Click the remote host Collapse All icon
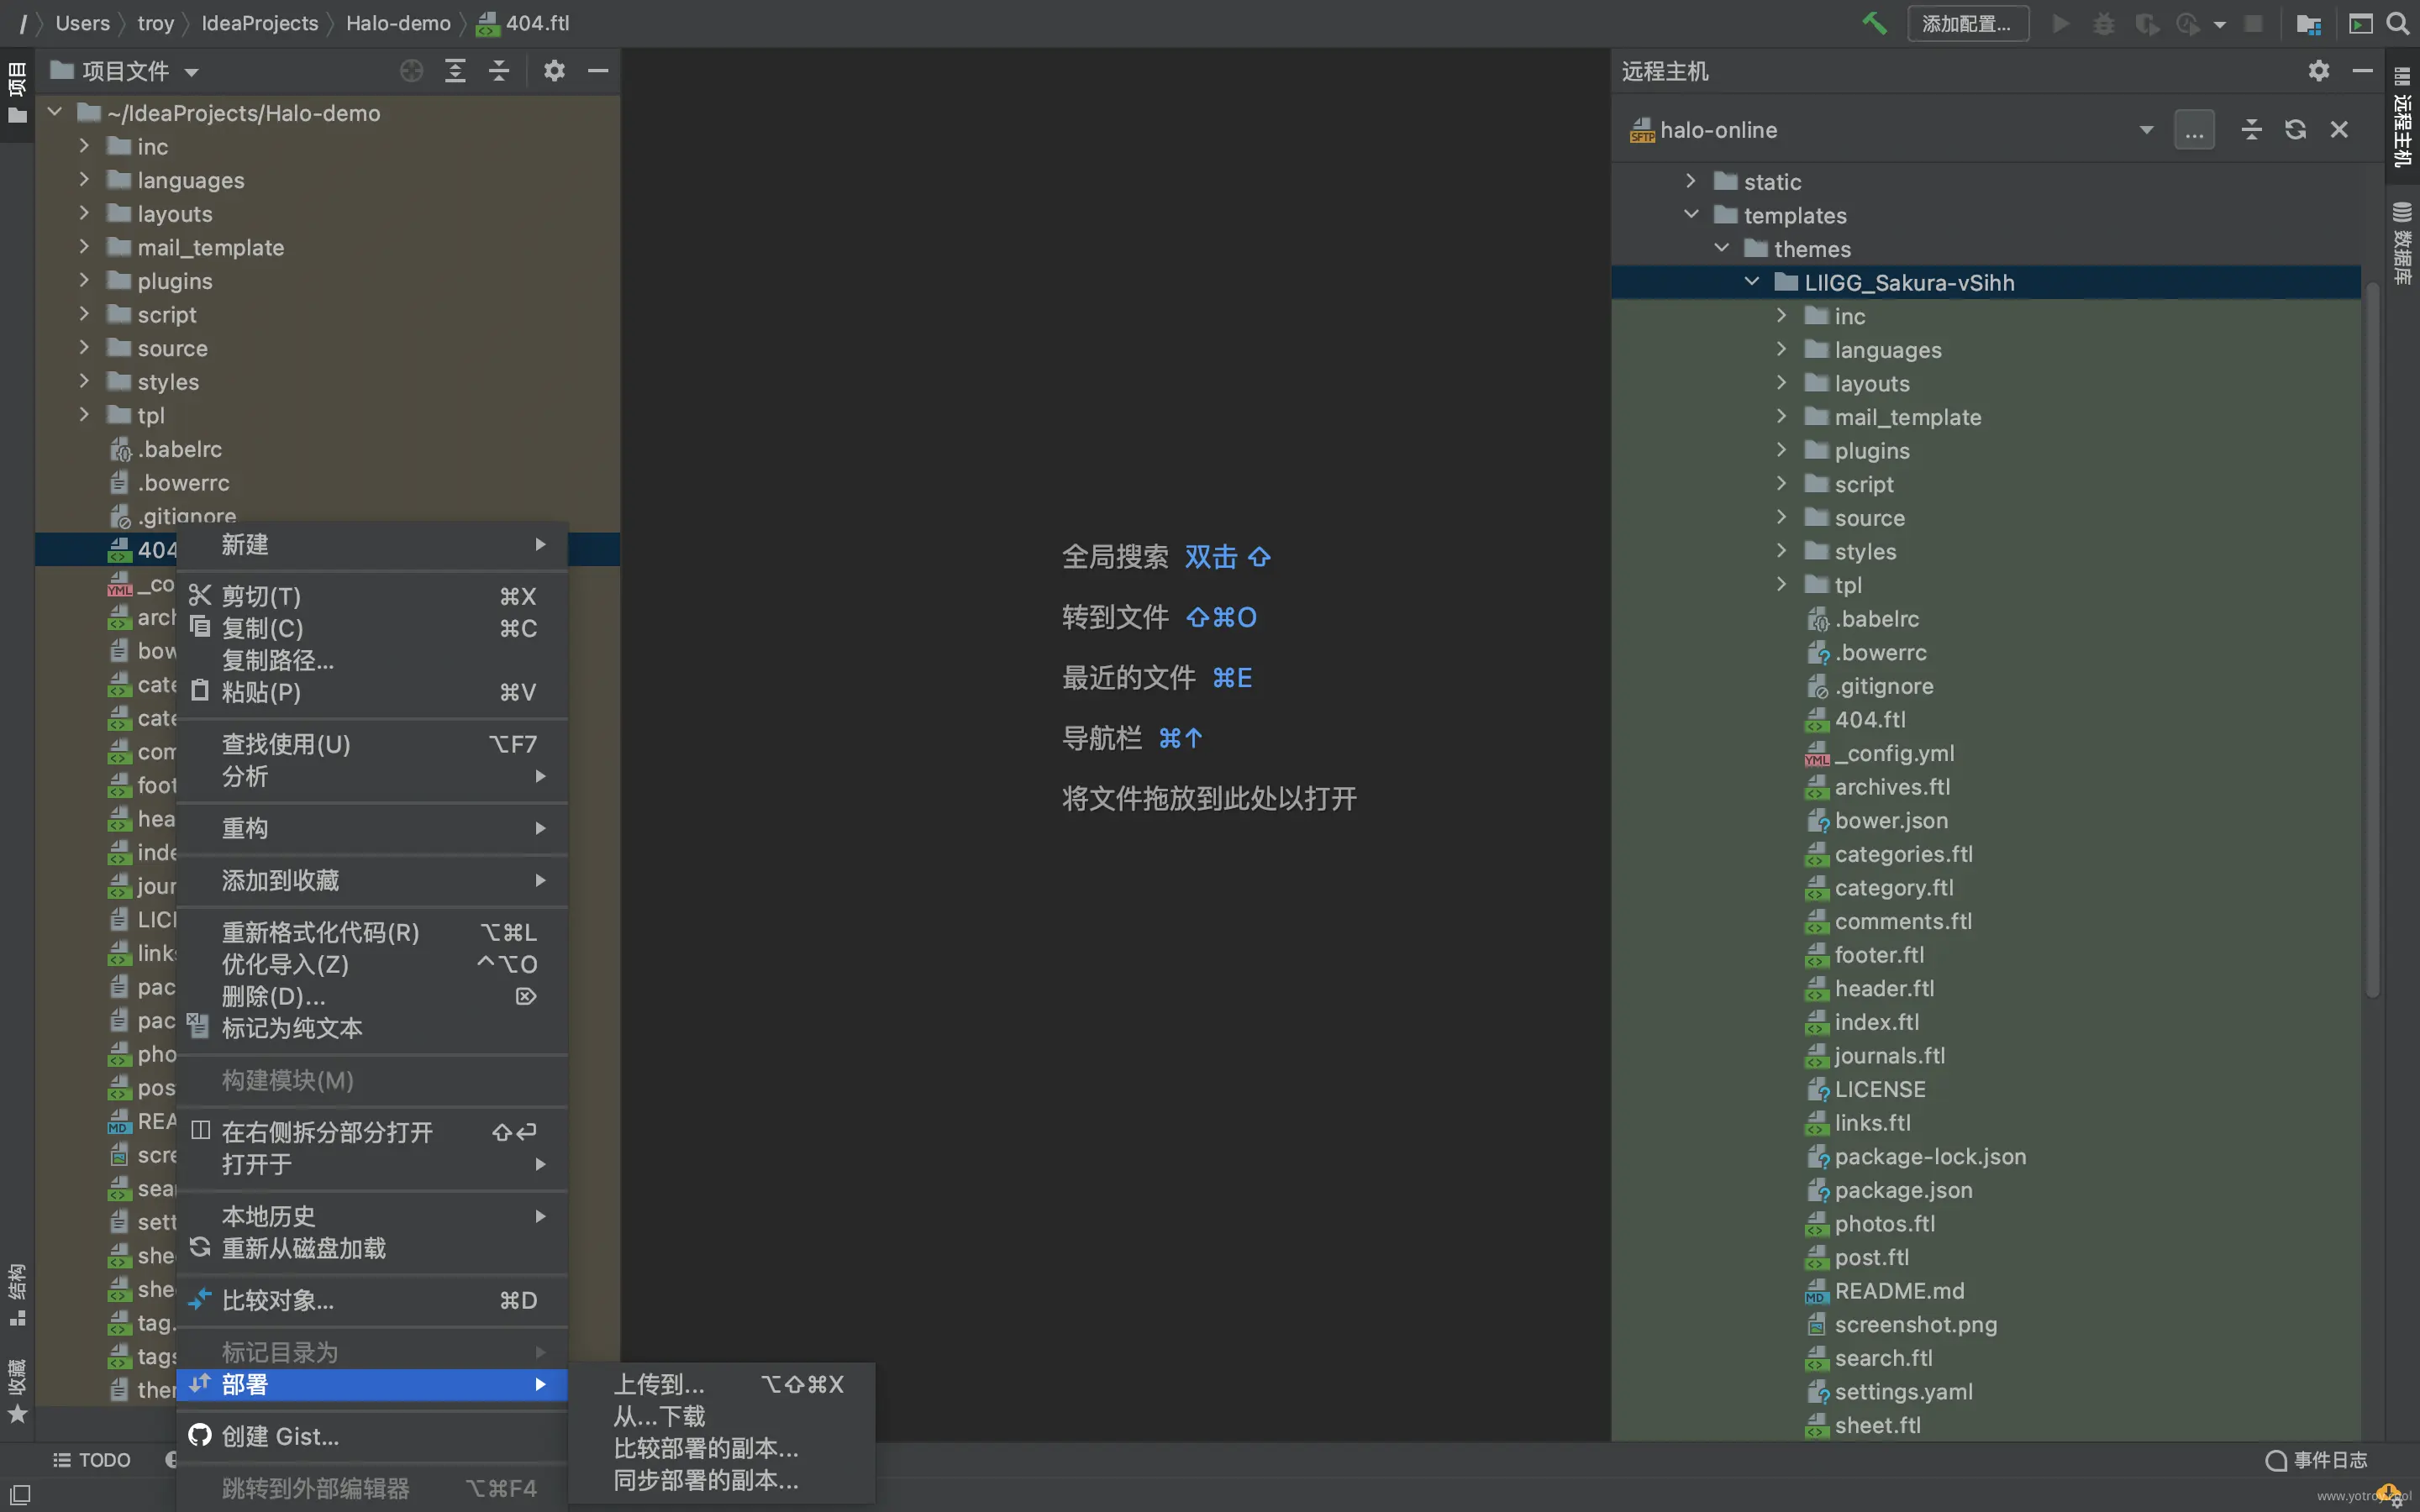 (2251, 130)
